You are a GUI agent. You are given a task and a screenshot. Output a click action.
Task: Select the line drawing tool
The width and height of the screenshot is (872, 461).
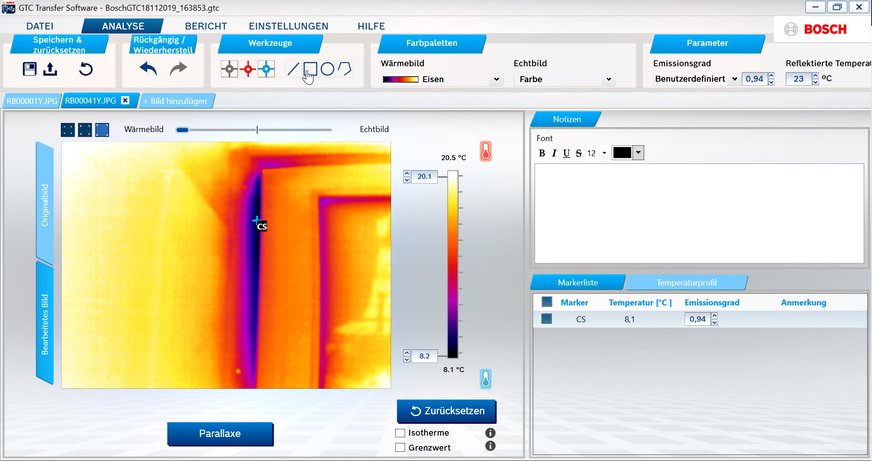(x=293, y=69)
